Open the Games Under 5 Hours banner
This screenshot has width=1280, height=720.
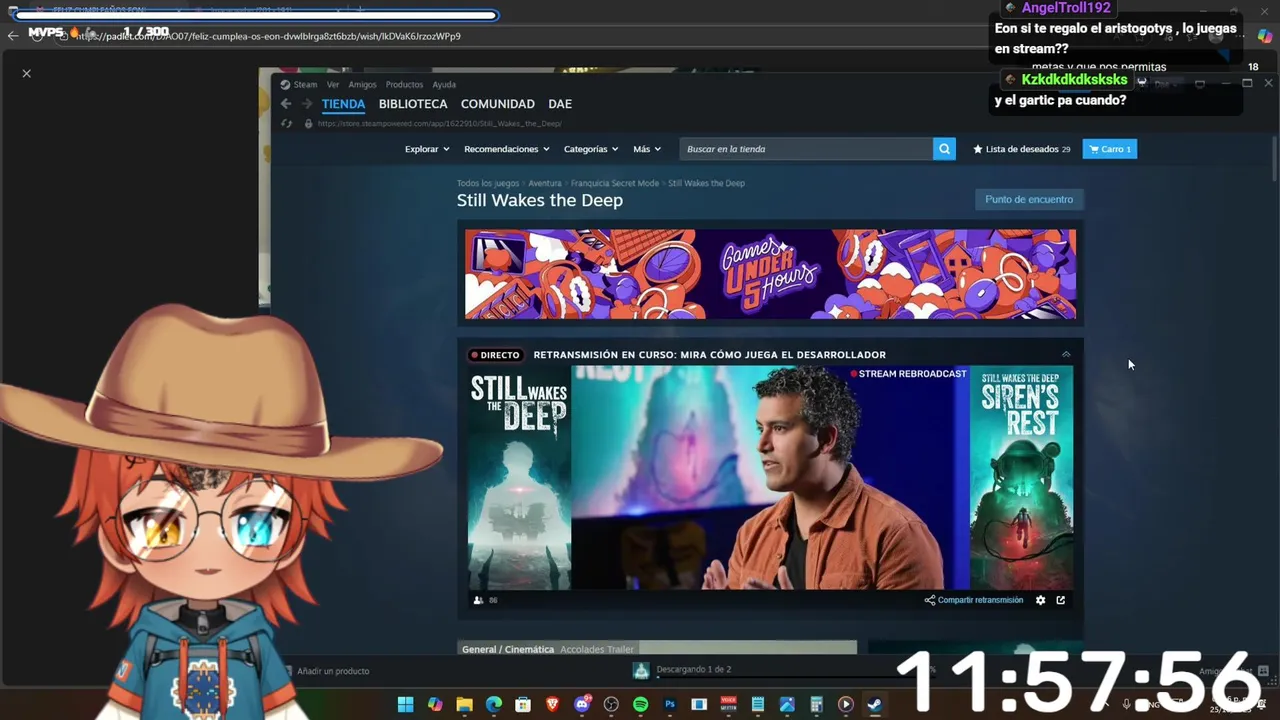[770, 274]
